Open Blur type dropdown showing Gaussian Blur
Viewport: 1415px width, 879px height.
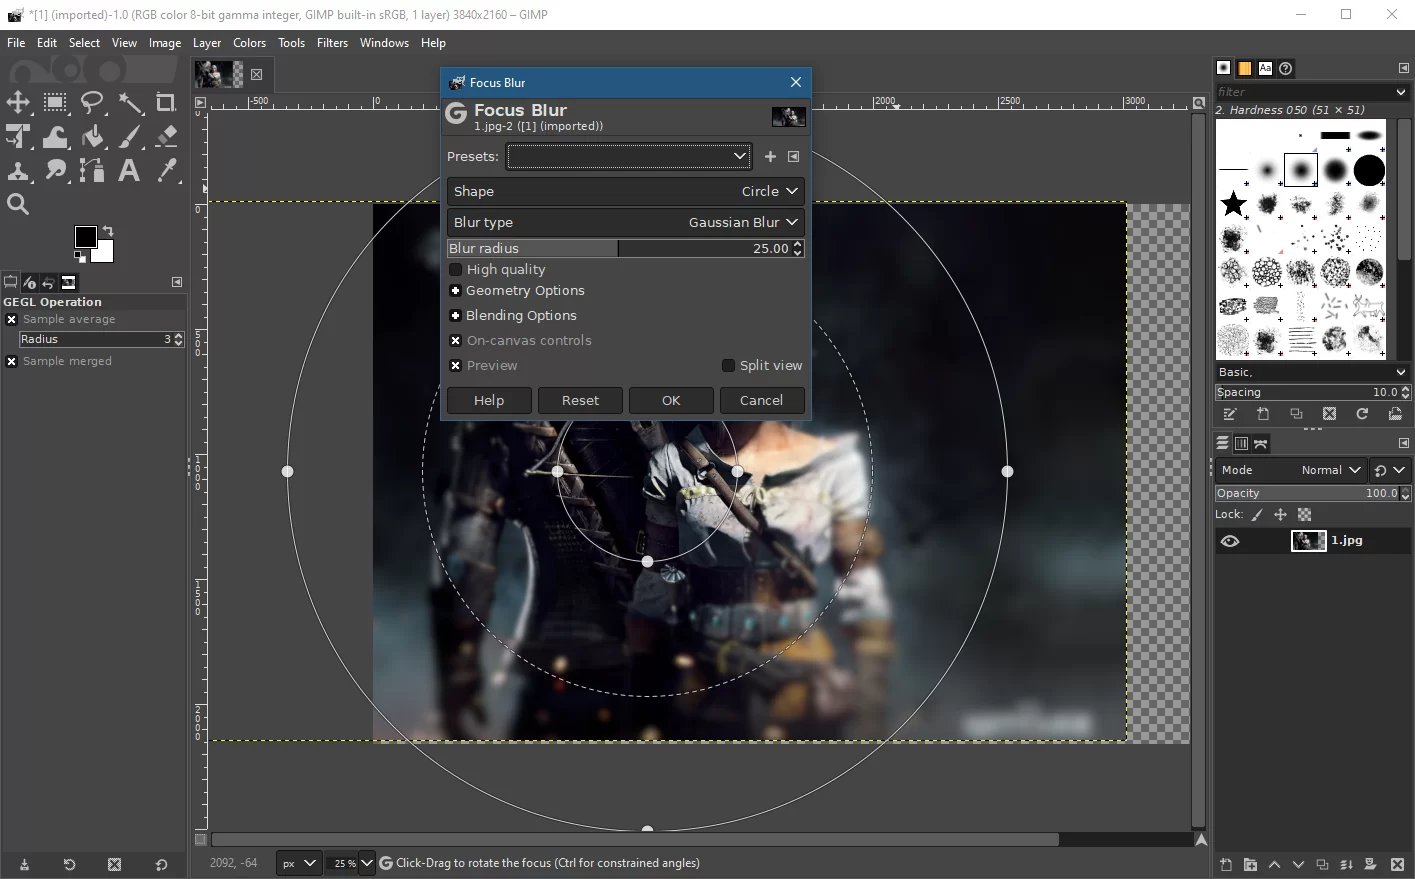[625, 222]
